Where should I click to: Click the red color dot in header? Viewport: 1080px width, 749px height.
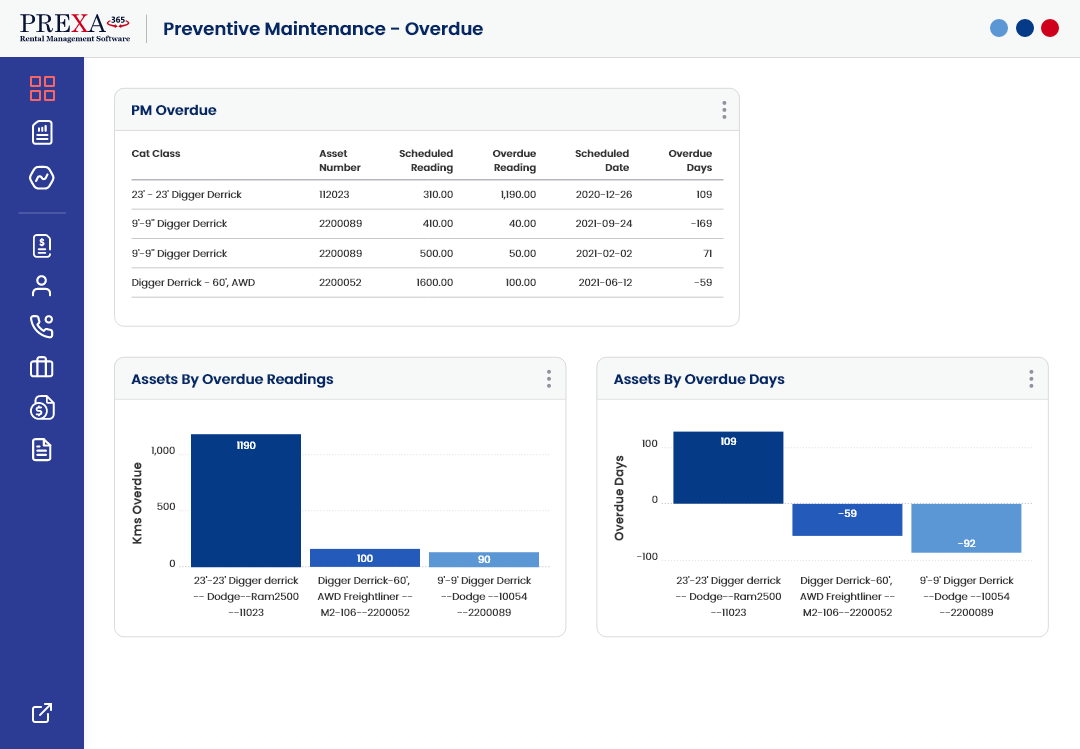1050,28
